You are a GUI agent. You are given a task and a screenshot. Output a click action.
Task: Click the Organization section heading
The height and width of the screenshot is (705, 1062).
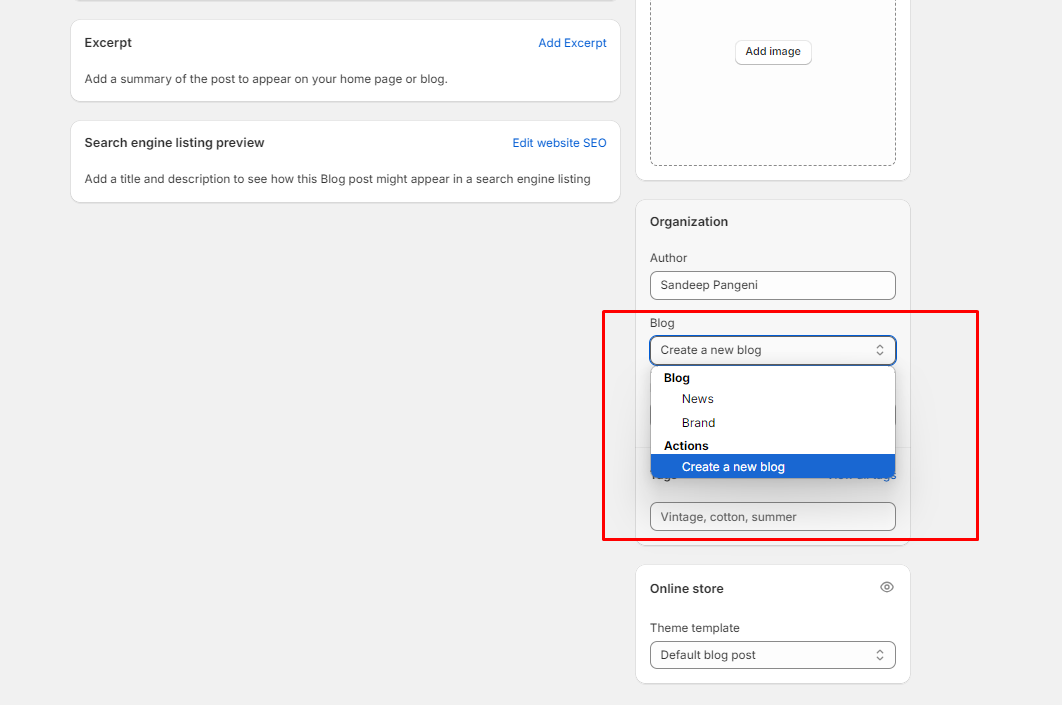[x=689, y=222]
